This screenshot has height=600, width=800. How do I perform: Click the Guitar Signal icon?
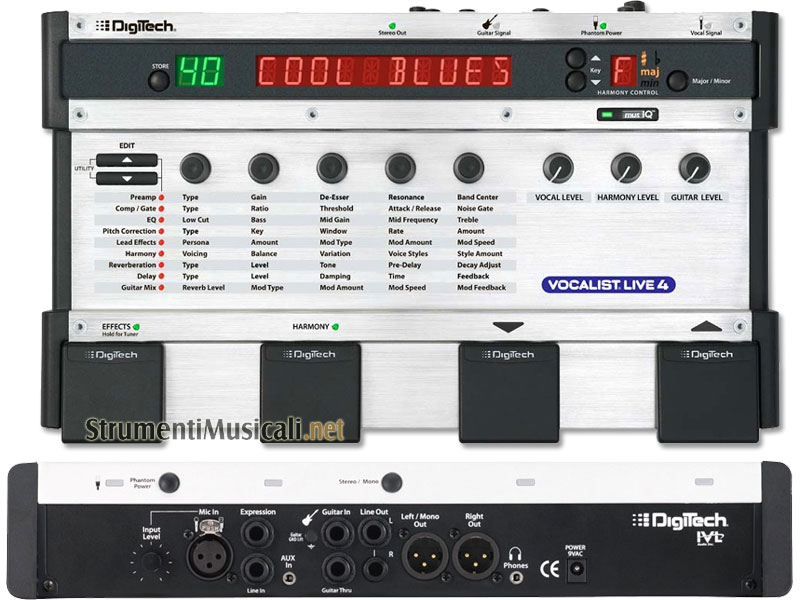click(x=494, y=20)
